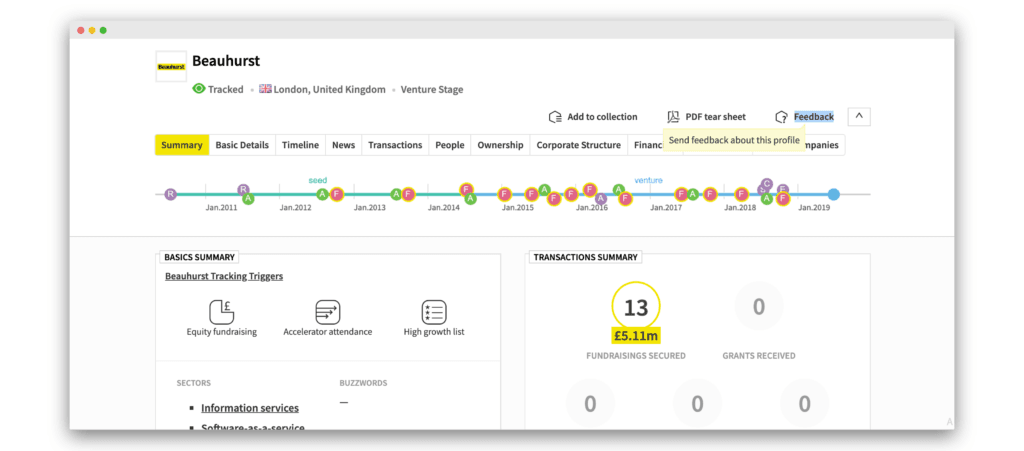Open the Beauhurst Tracking Triggers link

click(x=224, y=276)
